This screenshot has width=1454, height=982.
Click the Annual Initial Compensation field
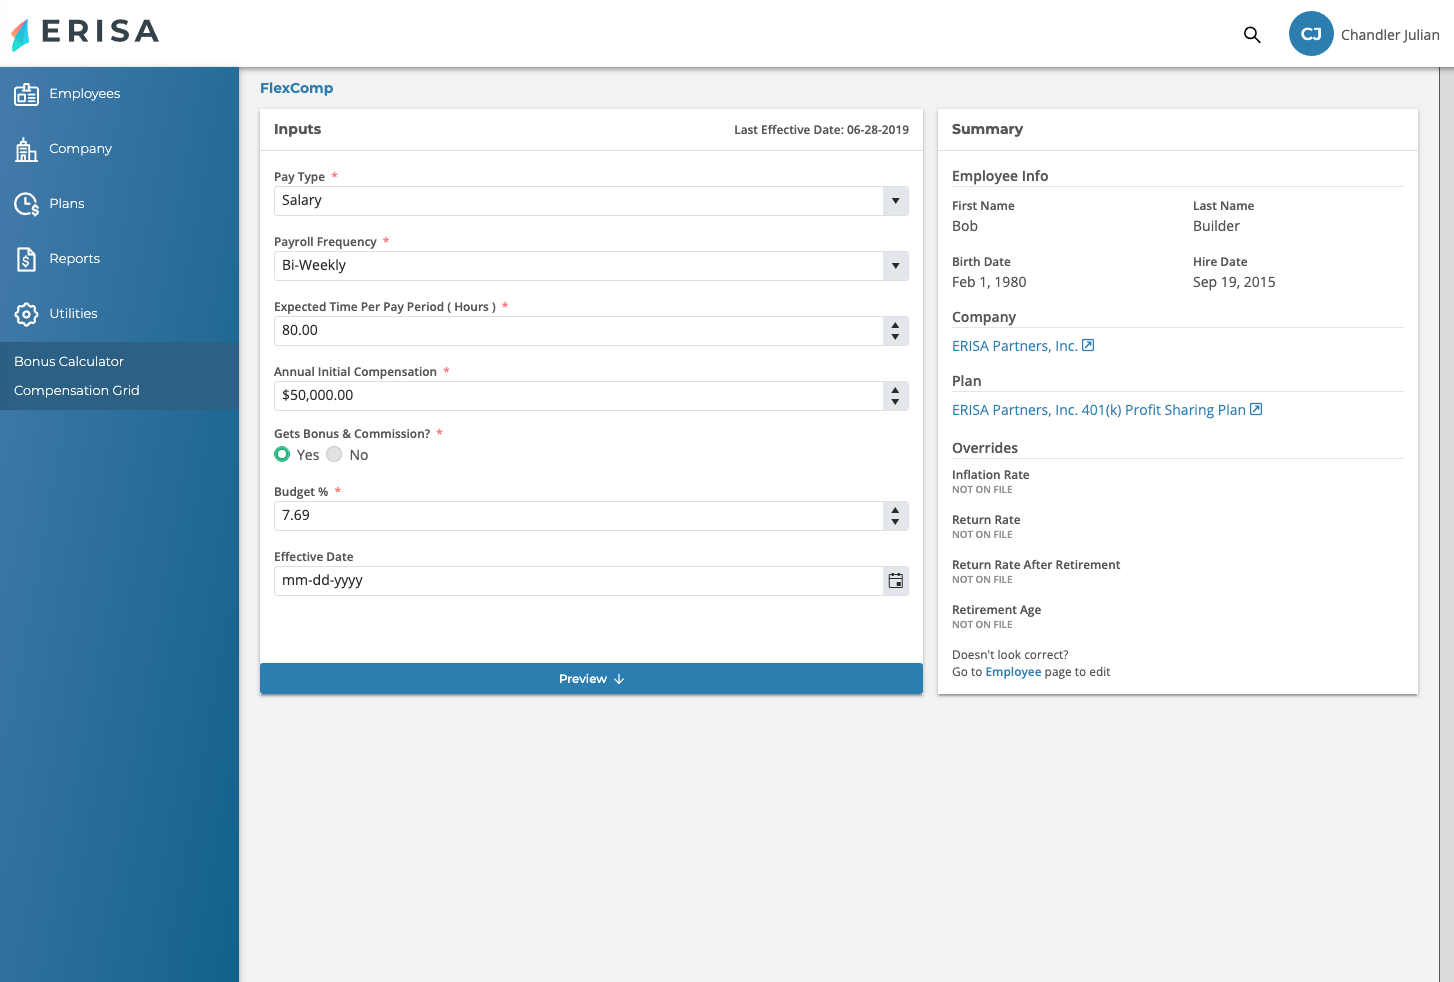[579, 396]
